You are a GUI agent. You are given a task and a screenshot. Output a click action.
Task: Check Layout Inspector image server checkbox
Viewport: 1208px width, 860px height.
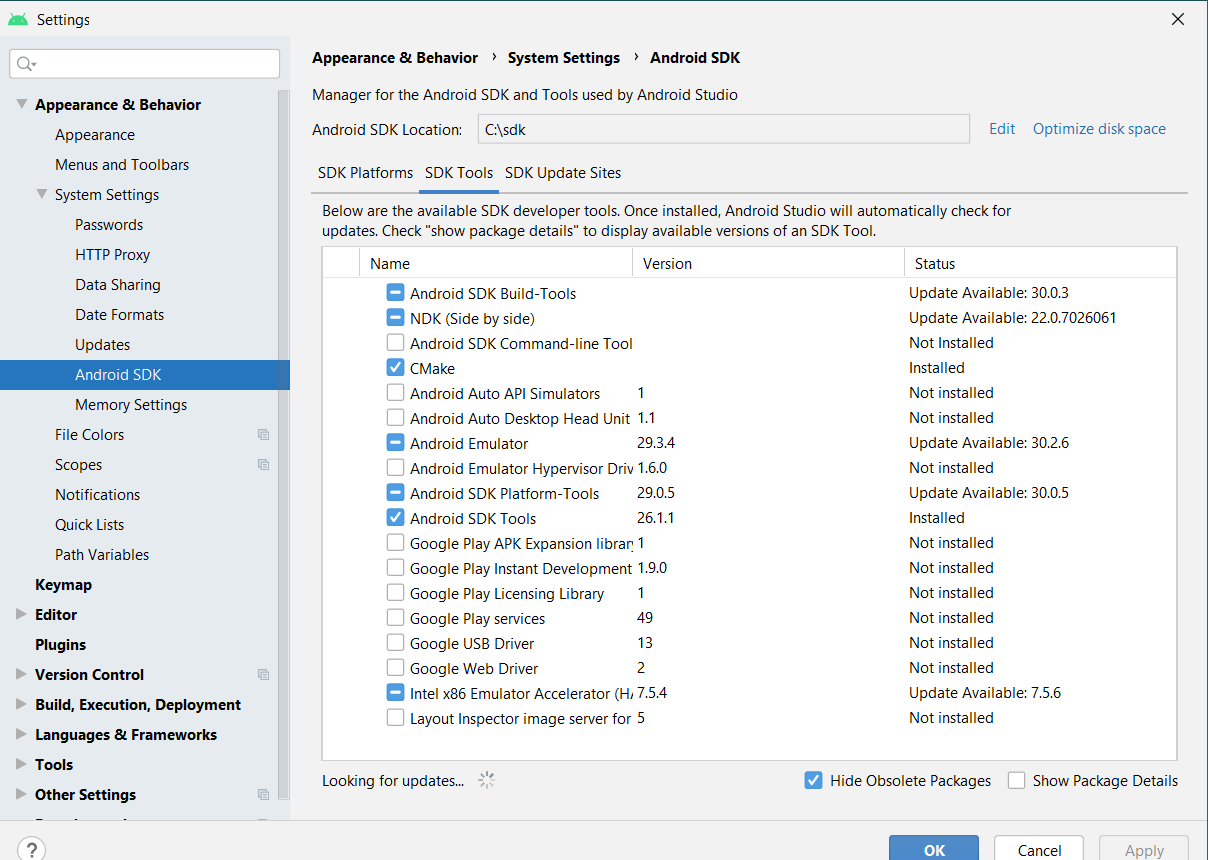point(395,718)
